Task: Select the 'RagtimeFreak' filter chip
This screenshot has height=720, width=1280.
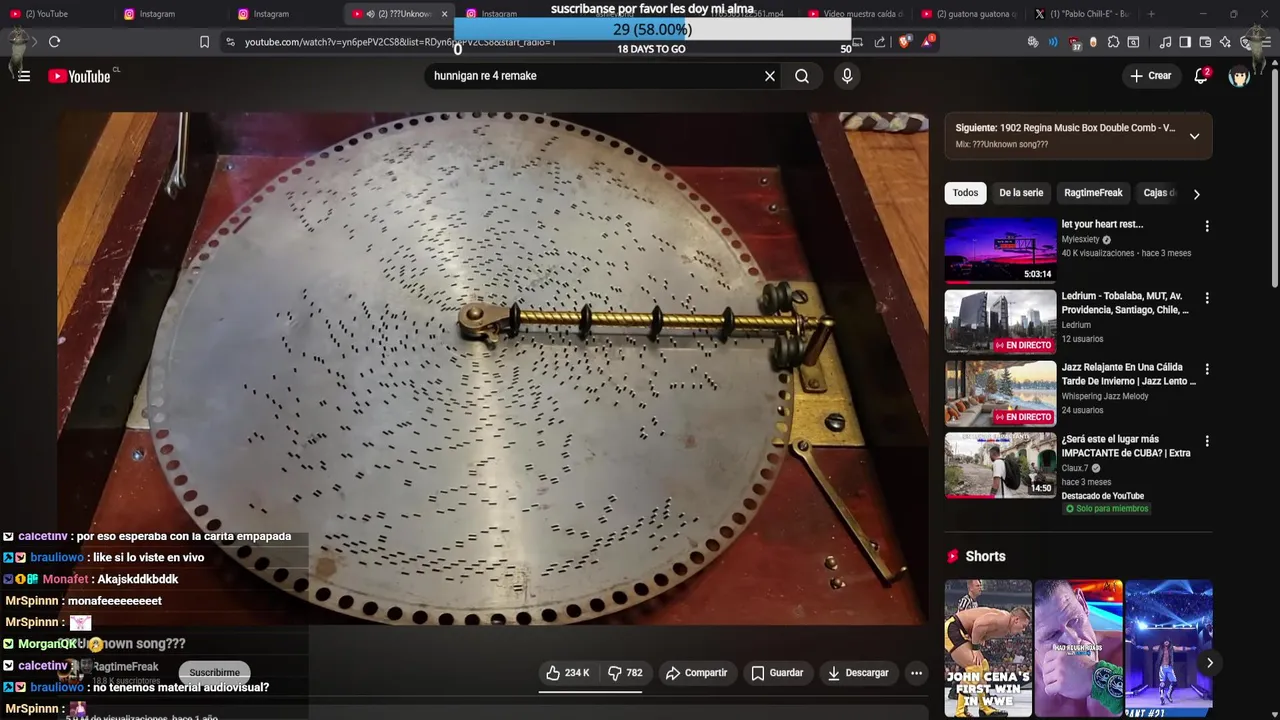Action: tap(1093, 193)
